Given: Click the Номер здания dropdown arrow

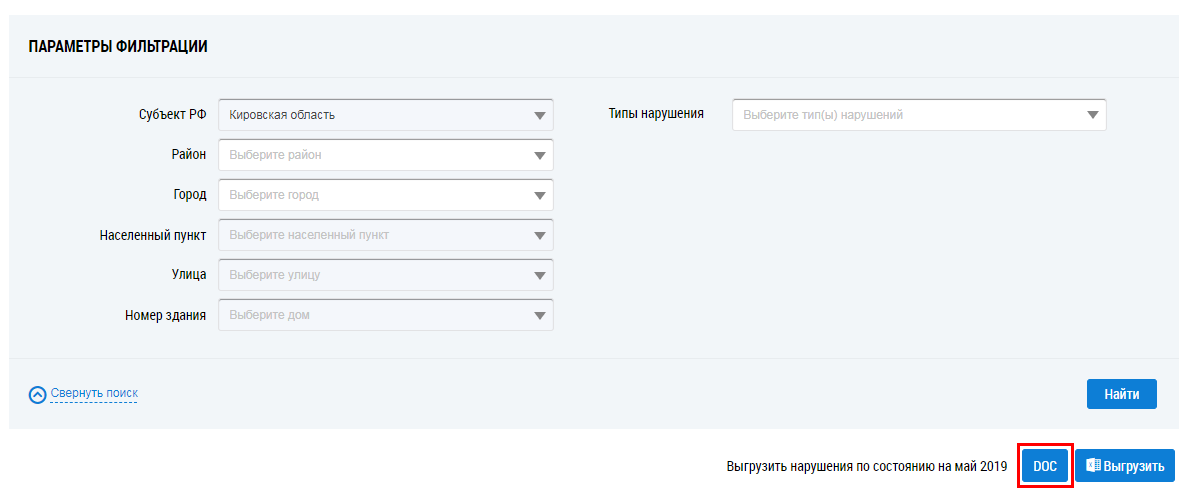Looking at the screenshot, I should (540, 315).
